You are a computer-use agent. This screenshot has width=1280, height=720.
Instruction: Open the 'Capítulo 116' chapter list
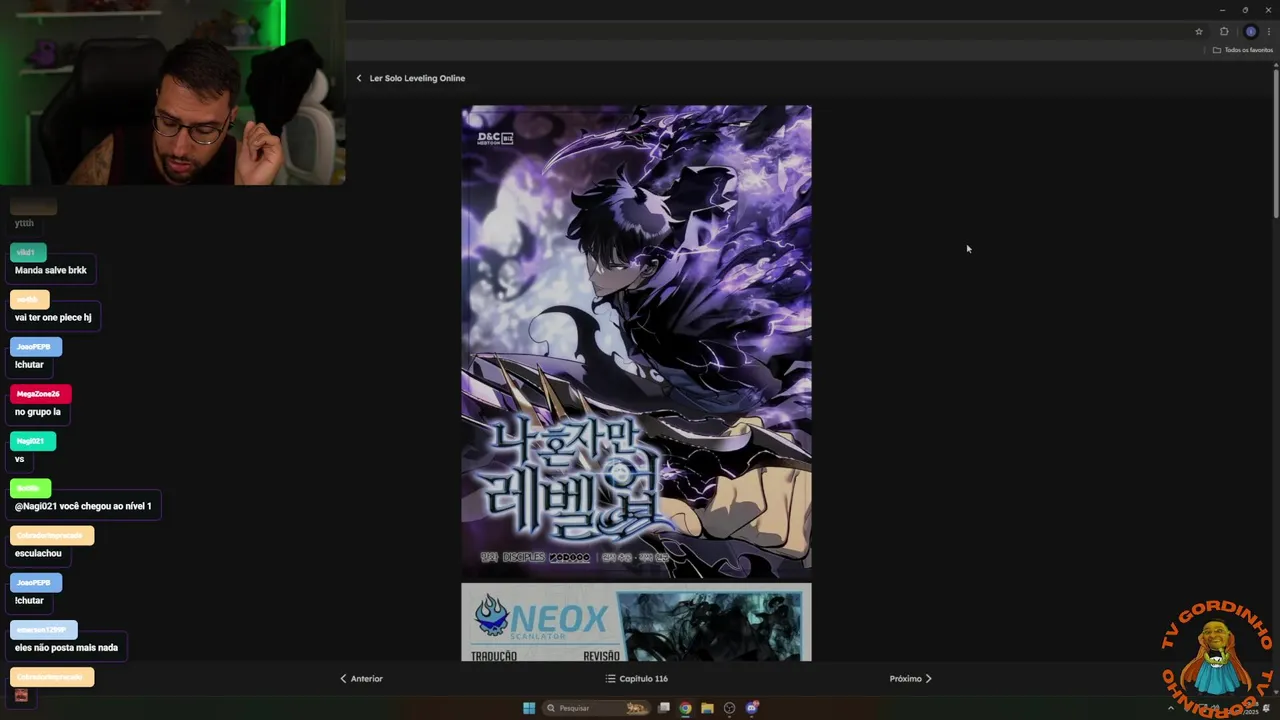click(x=637, y=679)
